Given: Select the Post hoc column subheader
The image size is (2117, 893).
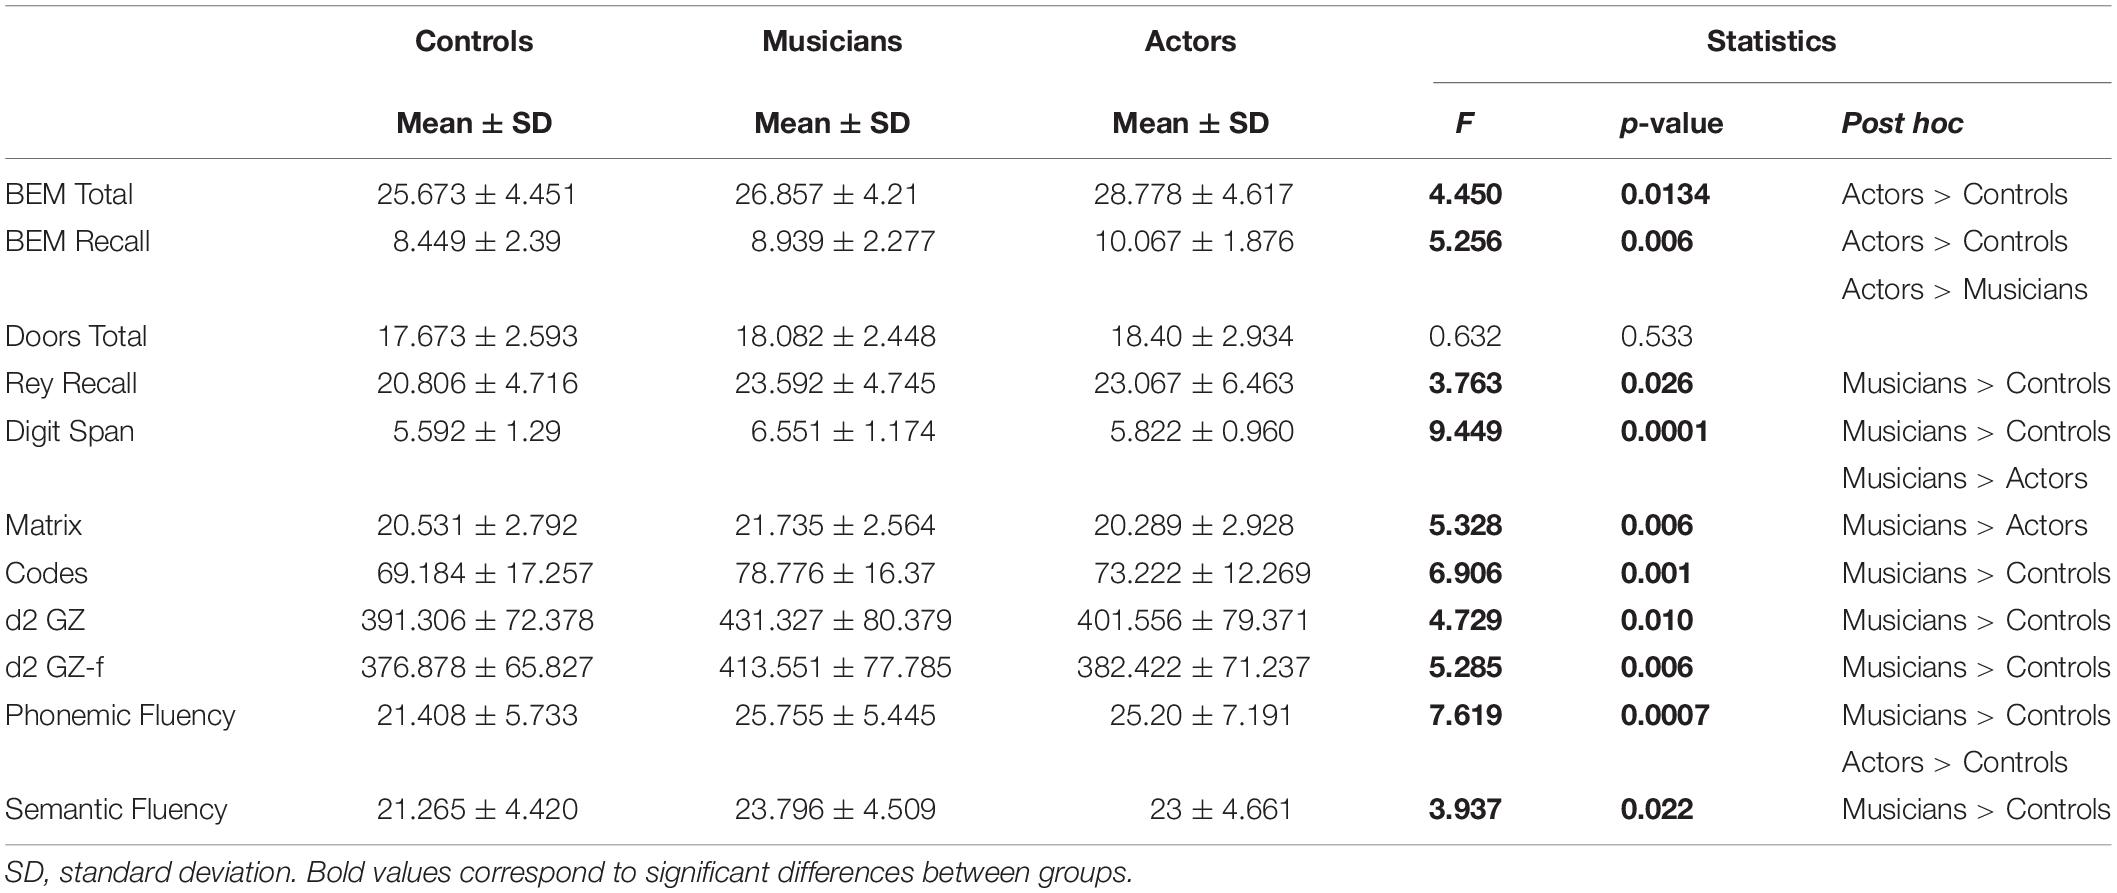Looking at the screenshot, I should pyautogui.click(x=1902, y=123).
